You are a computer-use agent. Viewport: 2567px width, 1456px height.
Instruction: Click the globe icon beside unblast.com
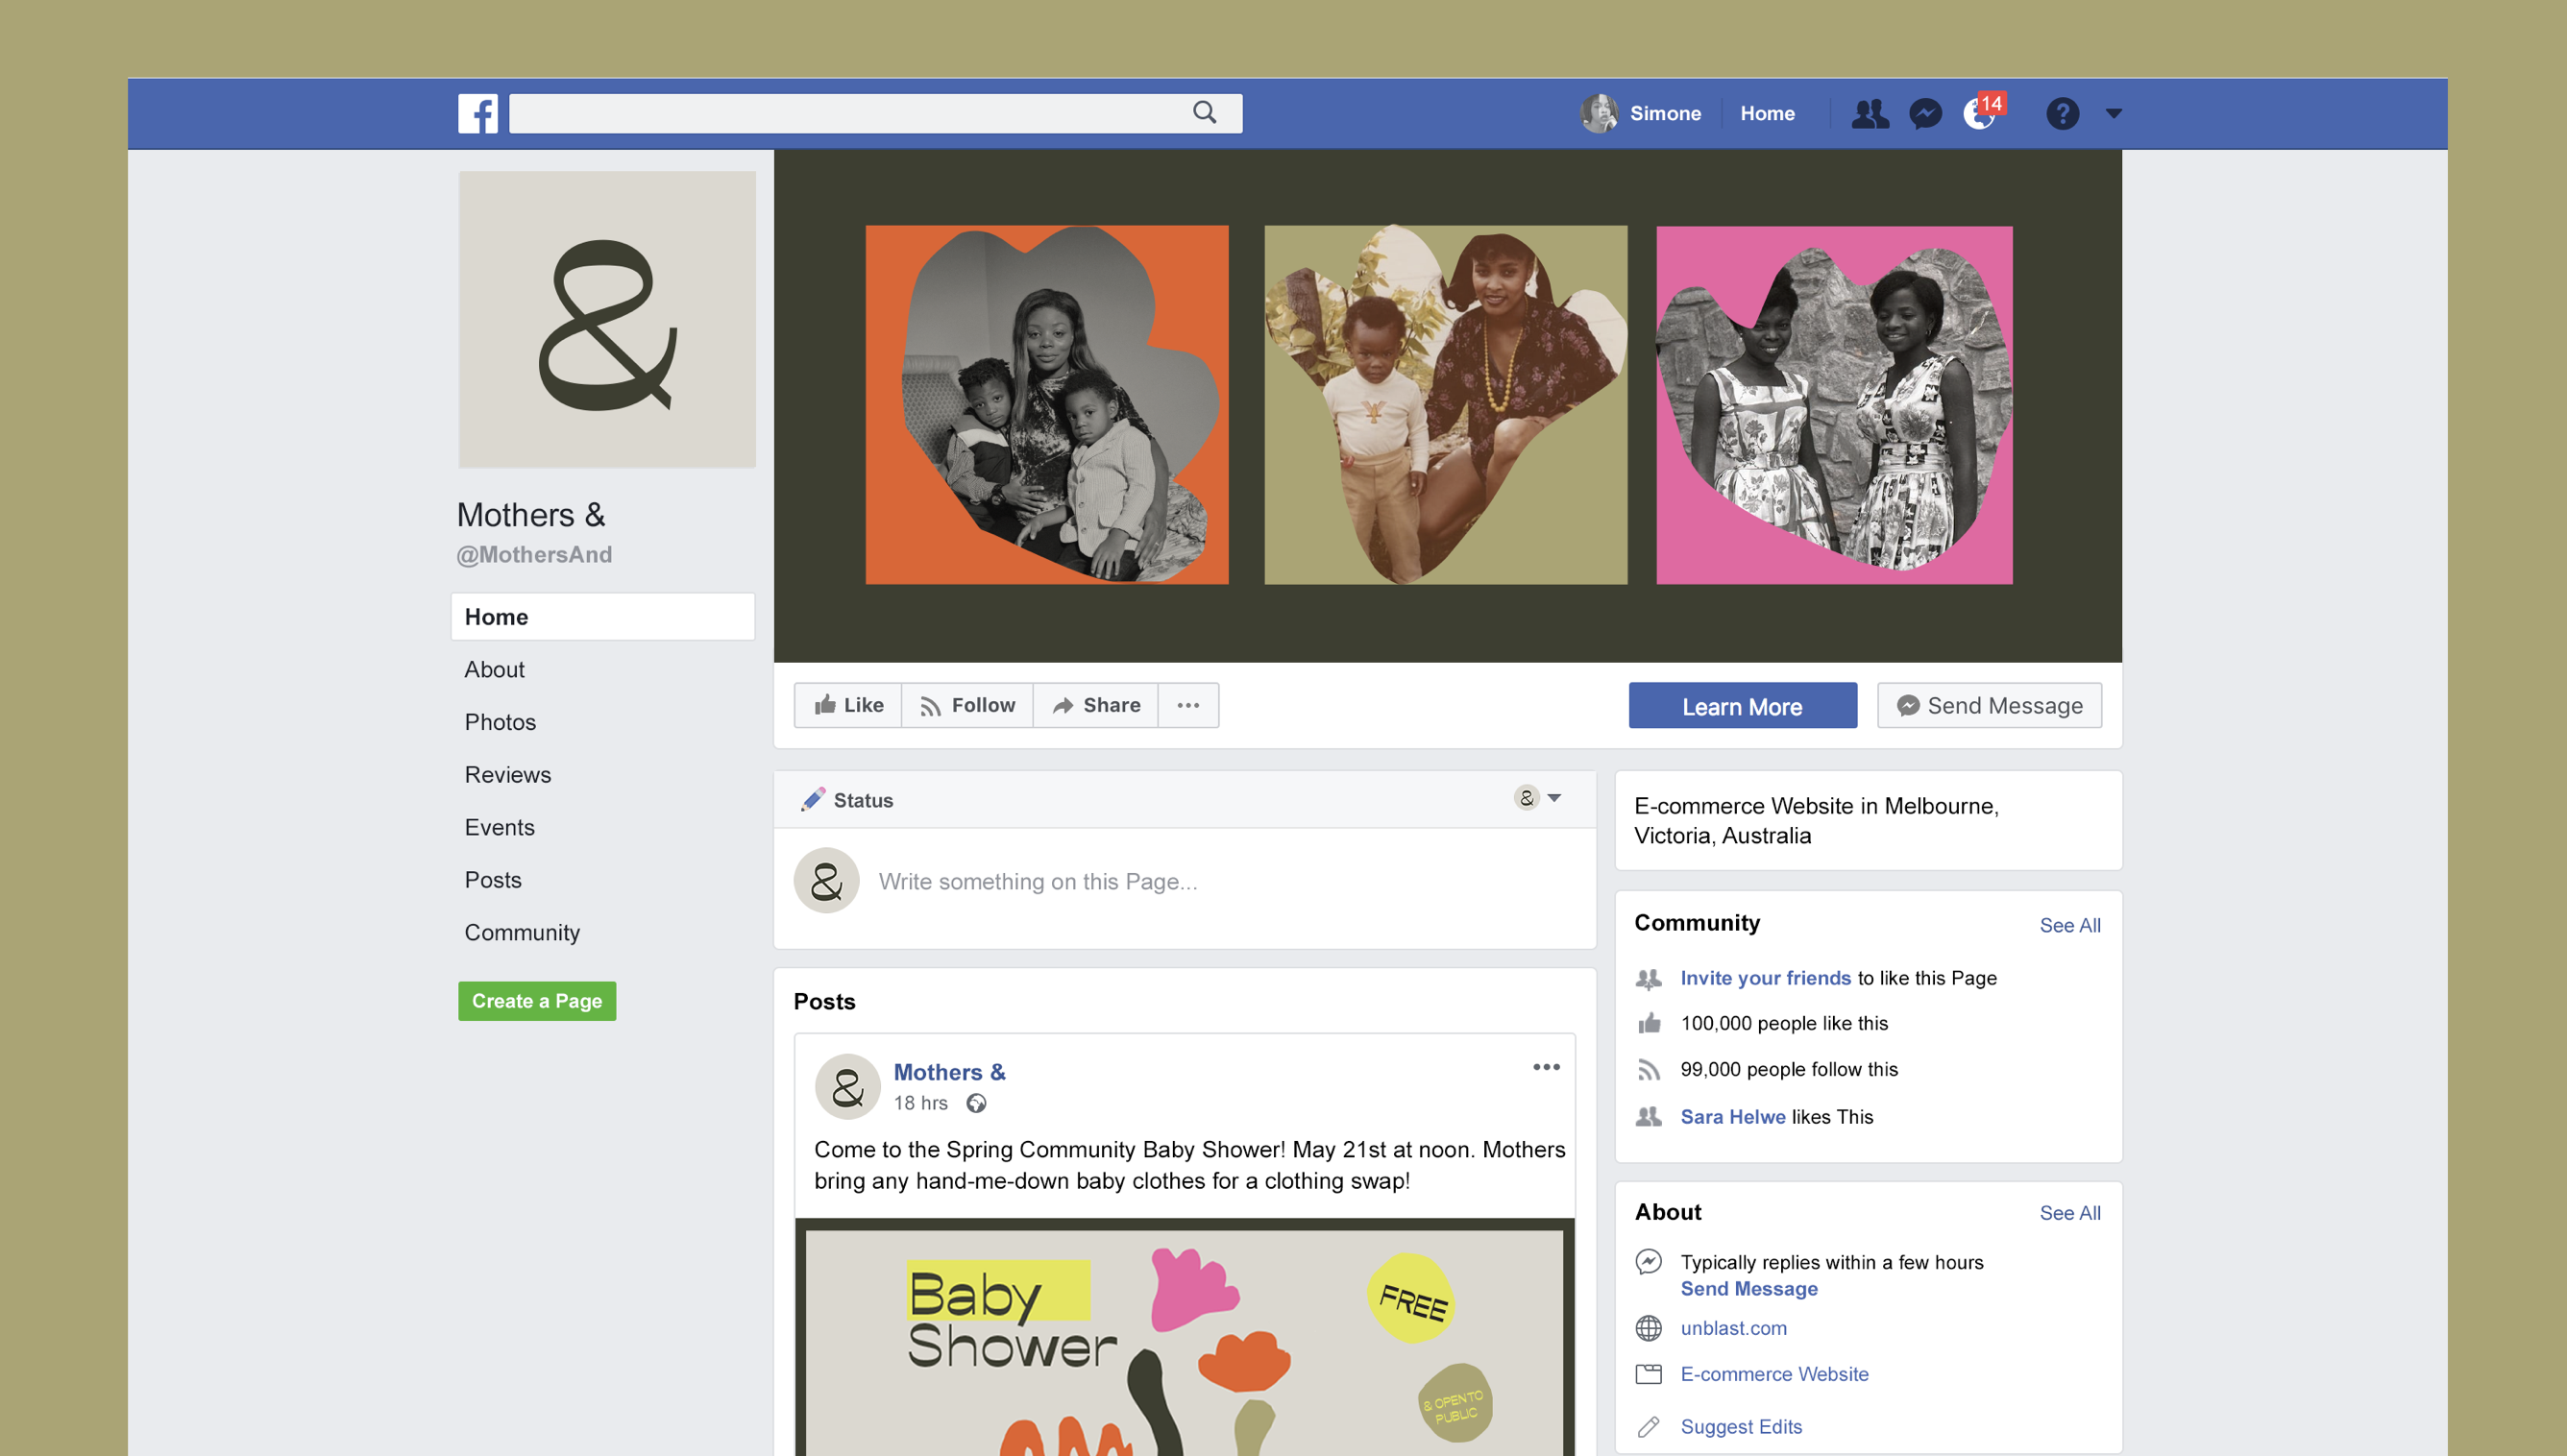tap(1648, 1328)
